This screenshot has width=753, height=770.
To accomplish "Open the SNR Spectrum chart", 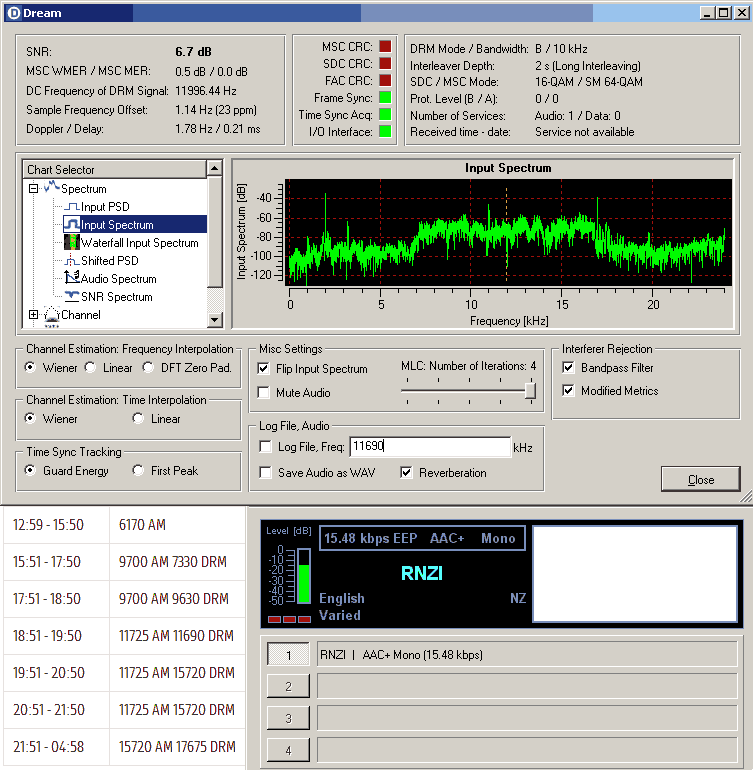I will [x=116, y=297].
